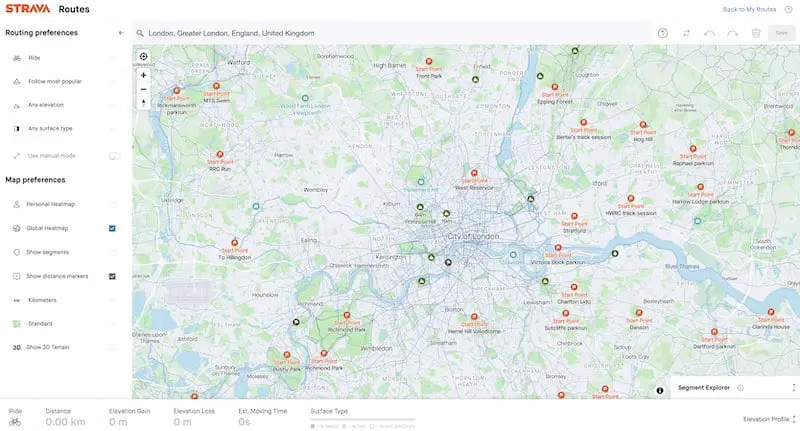
Task: Click the Elevation Gain 0 m value
Action: pos(118,422)
